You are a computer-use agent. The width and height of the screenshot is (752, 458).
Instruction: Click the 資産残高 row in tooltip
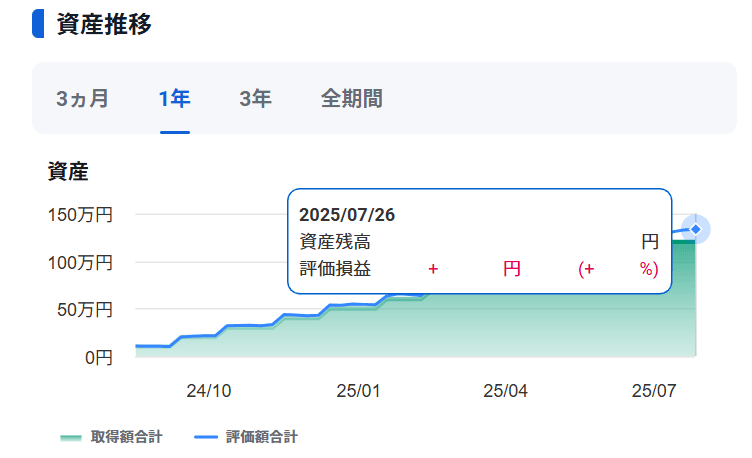click(479, 242)
